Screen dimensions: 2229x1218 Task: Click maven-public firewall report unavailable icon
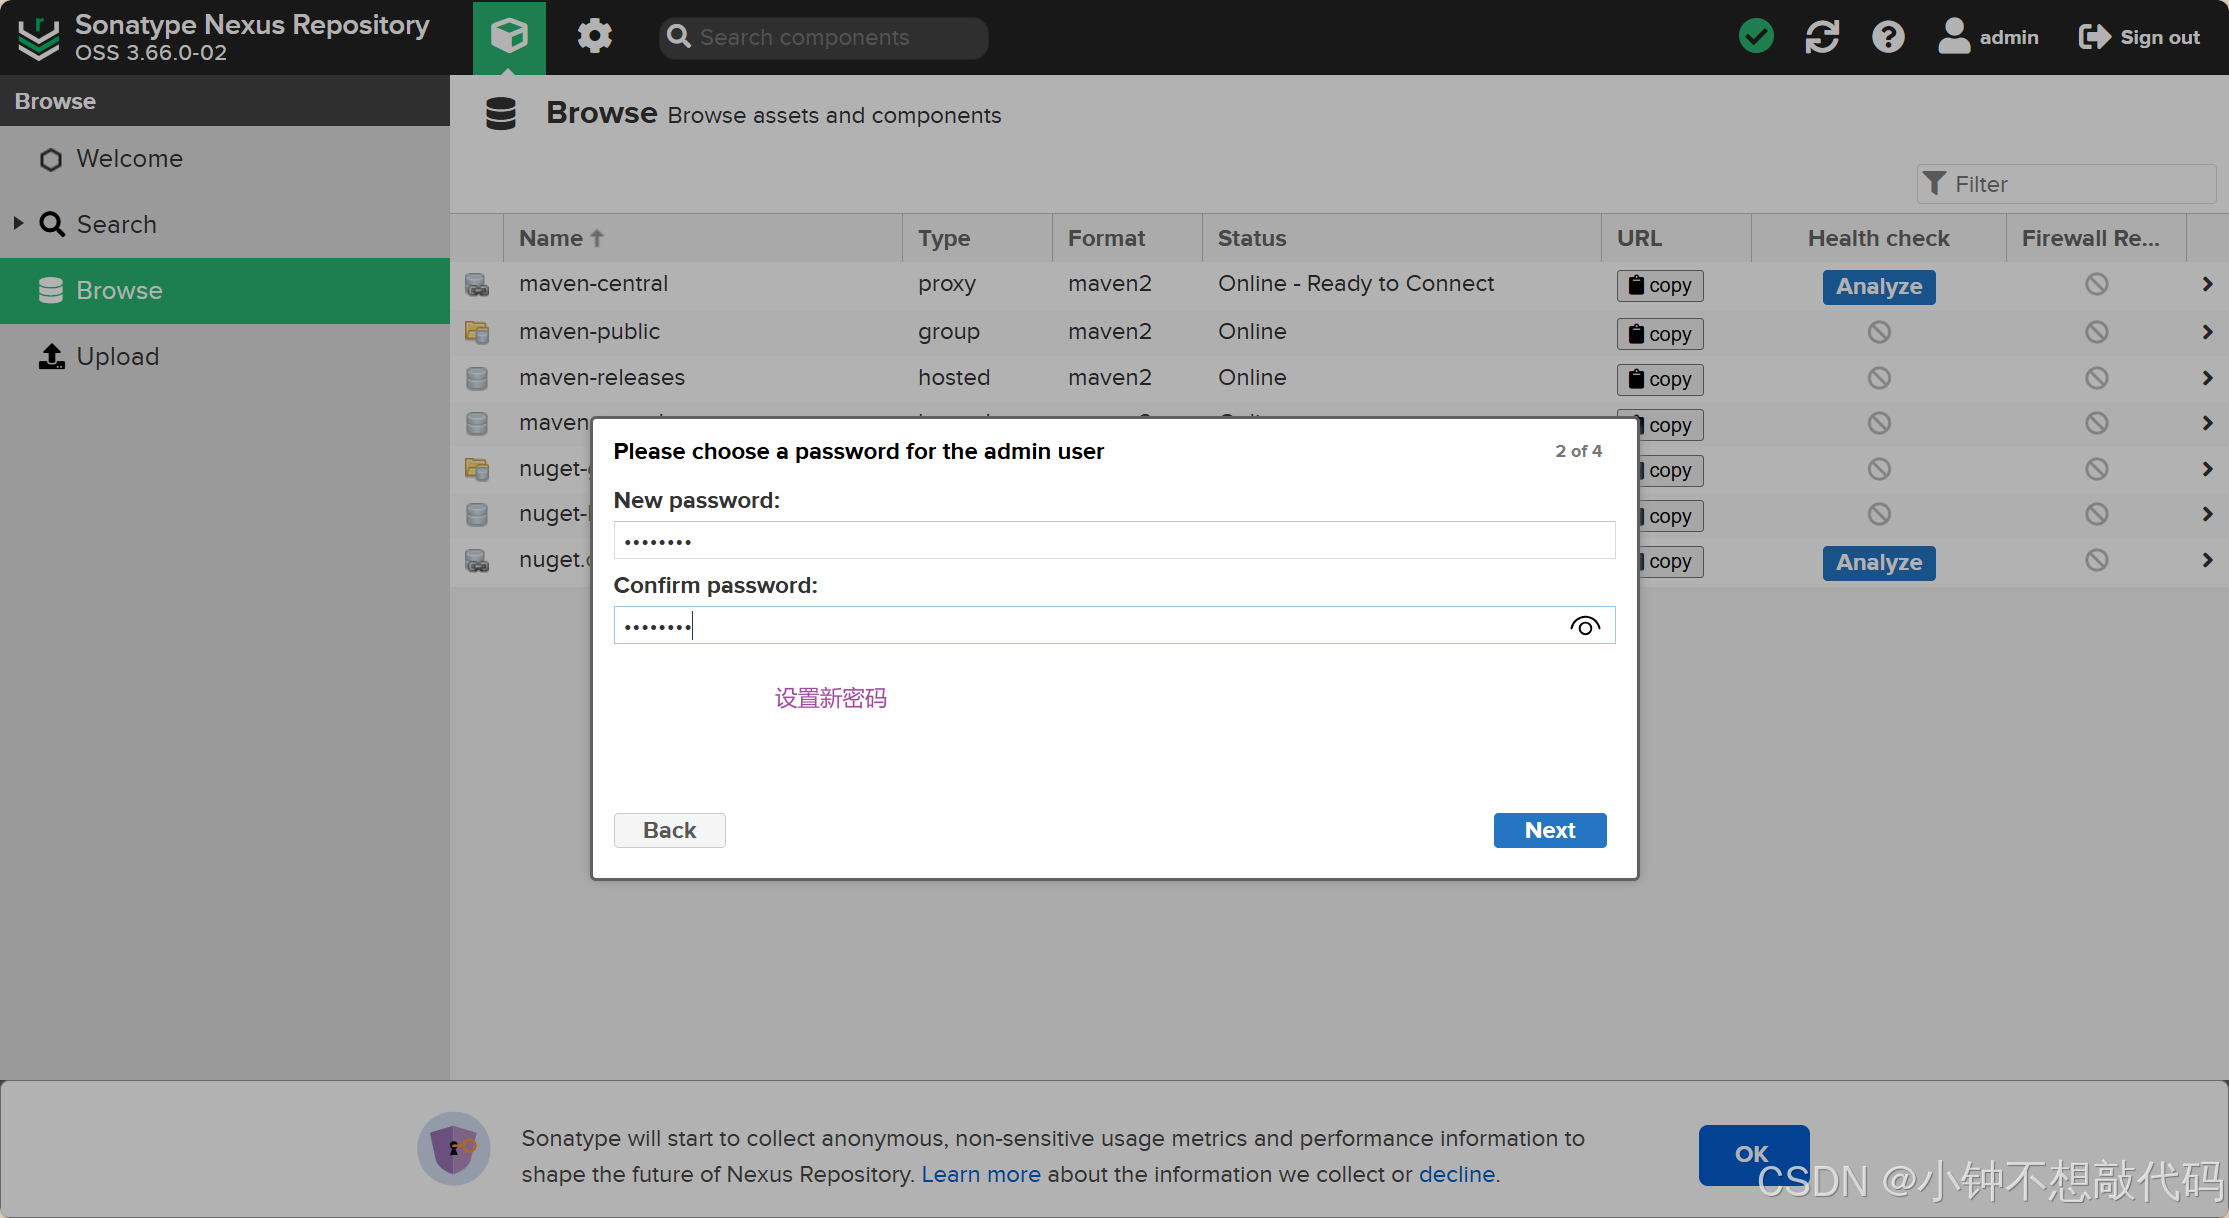point(2097,332)
